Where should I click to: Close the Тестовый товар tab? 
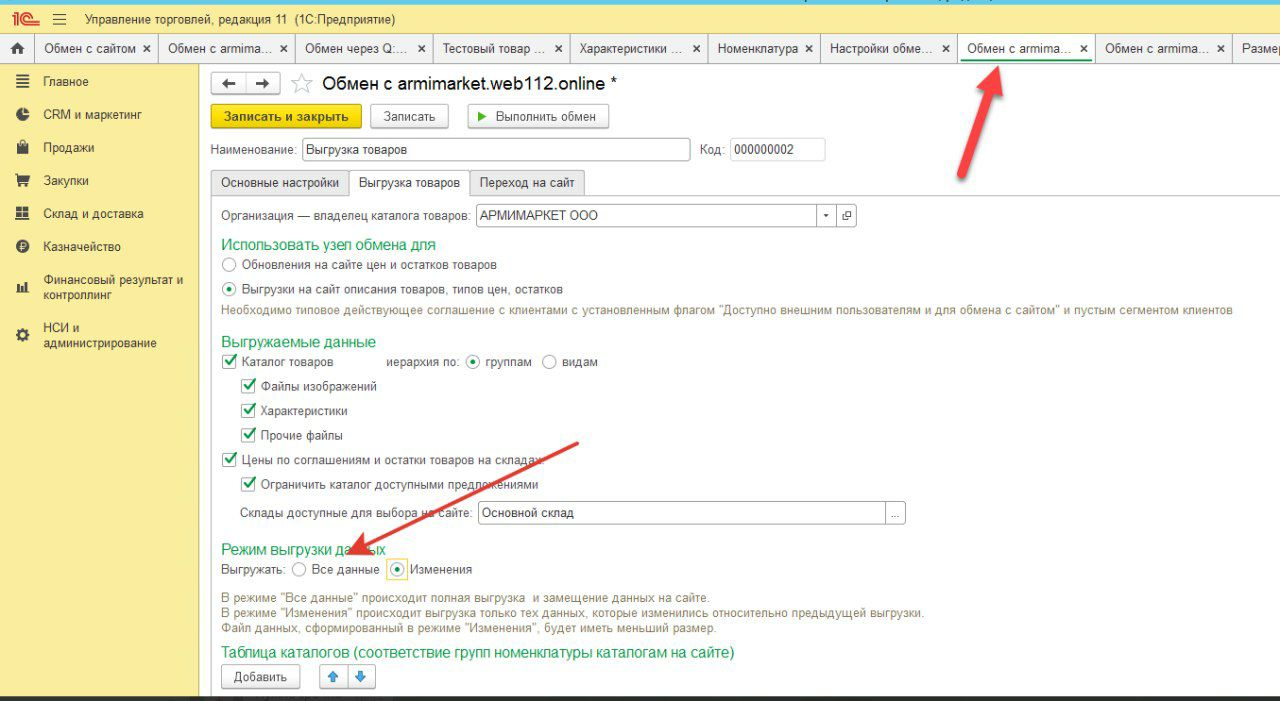pyautogui.click(x=558, y=48)
